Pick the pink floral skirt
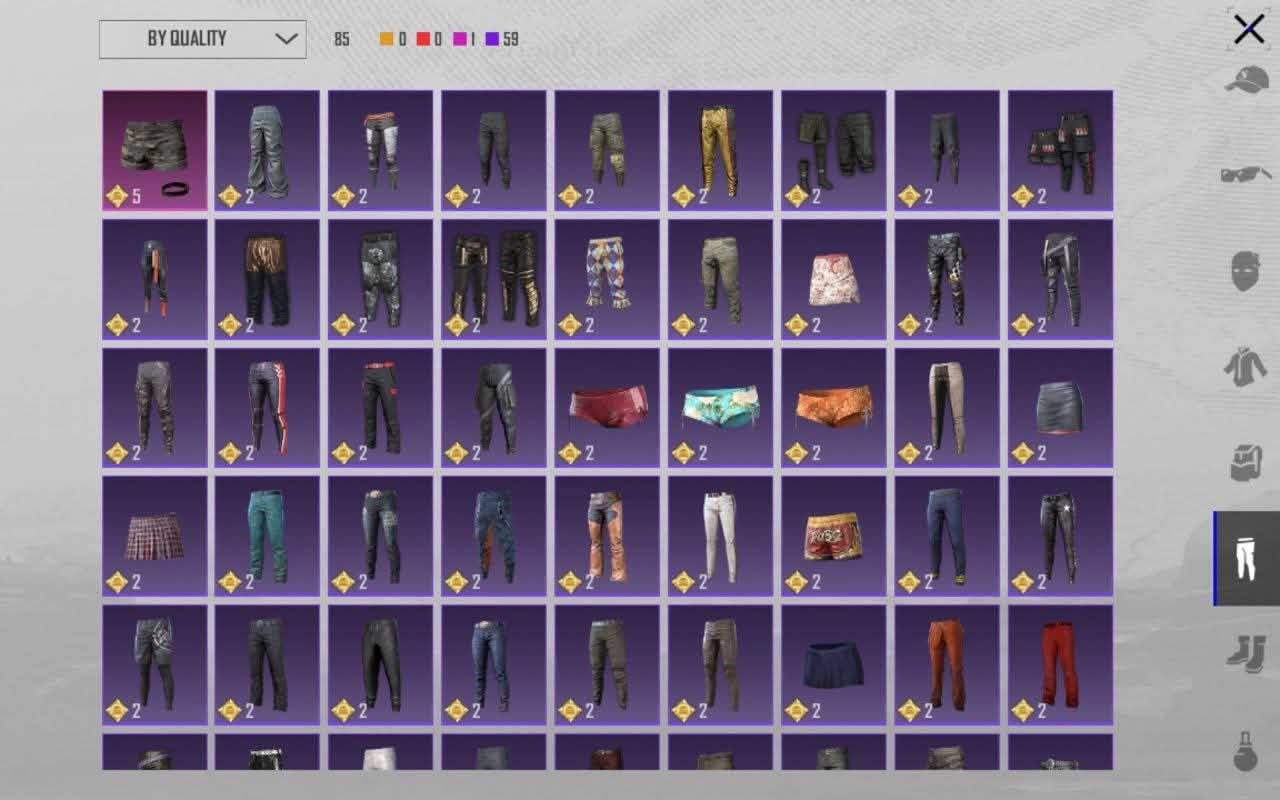The image size is (1280, 800). (834, 279)
